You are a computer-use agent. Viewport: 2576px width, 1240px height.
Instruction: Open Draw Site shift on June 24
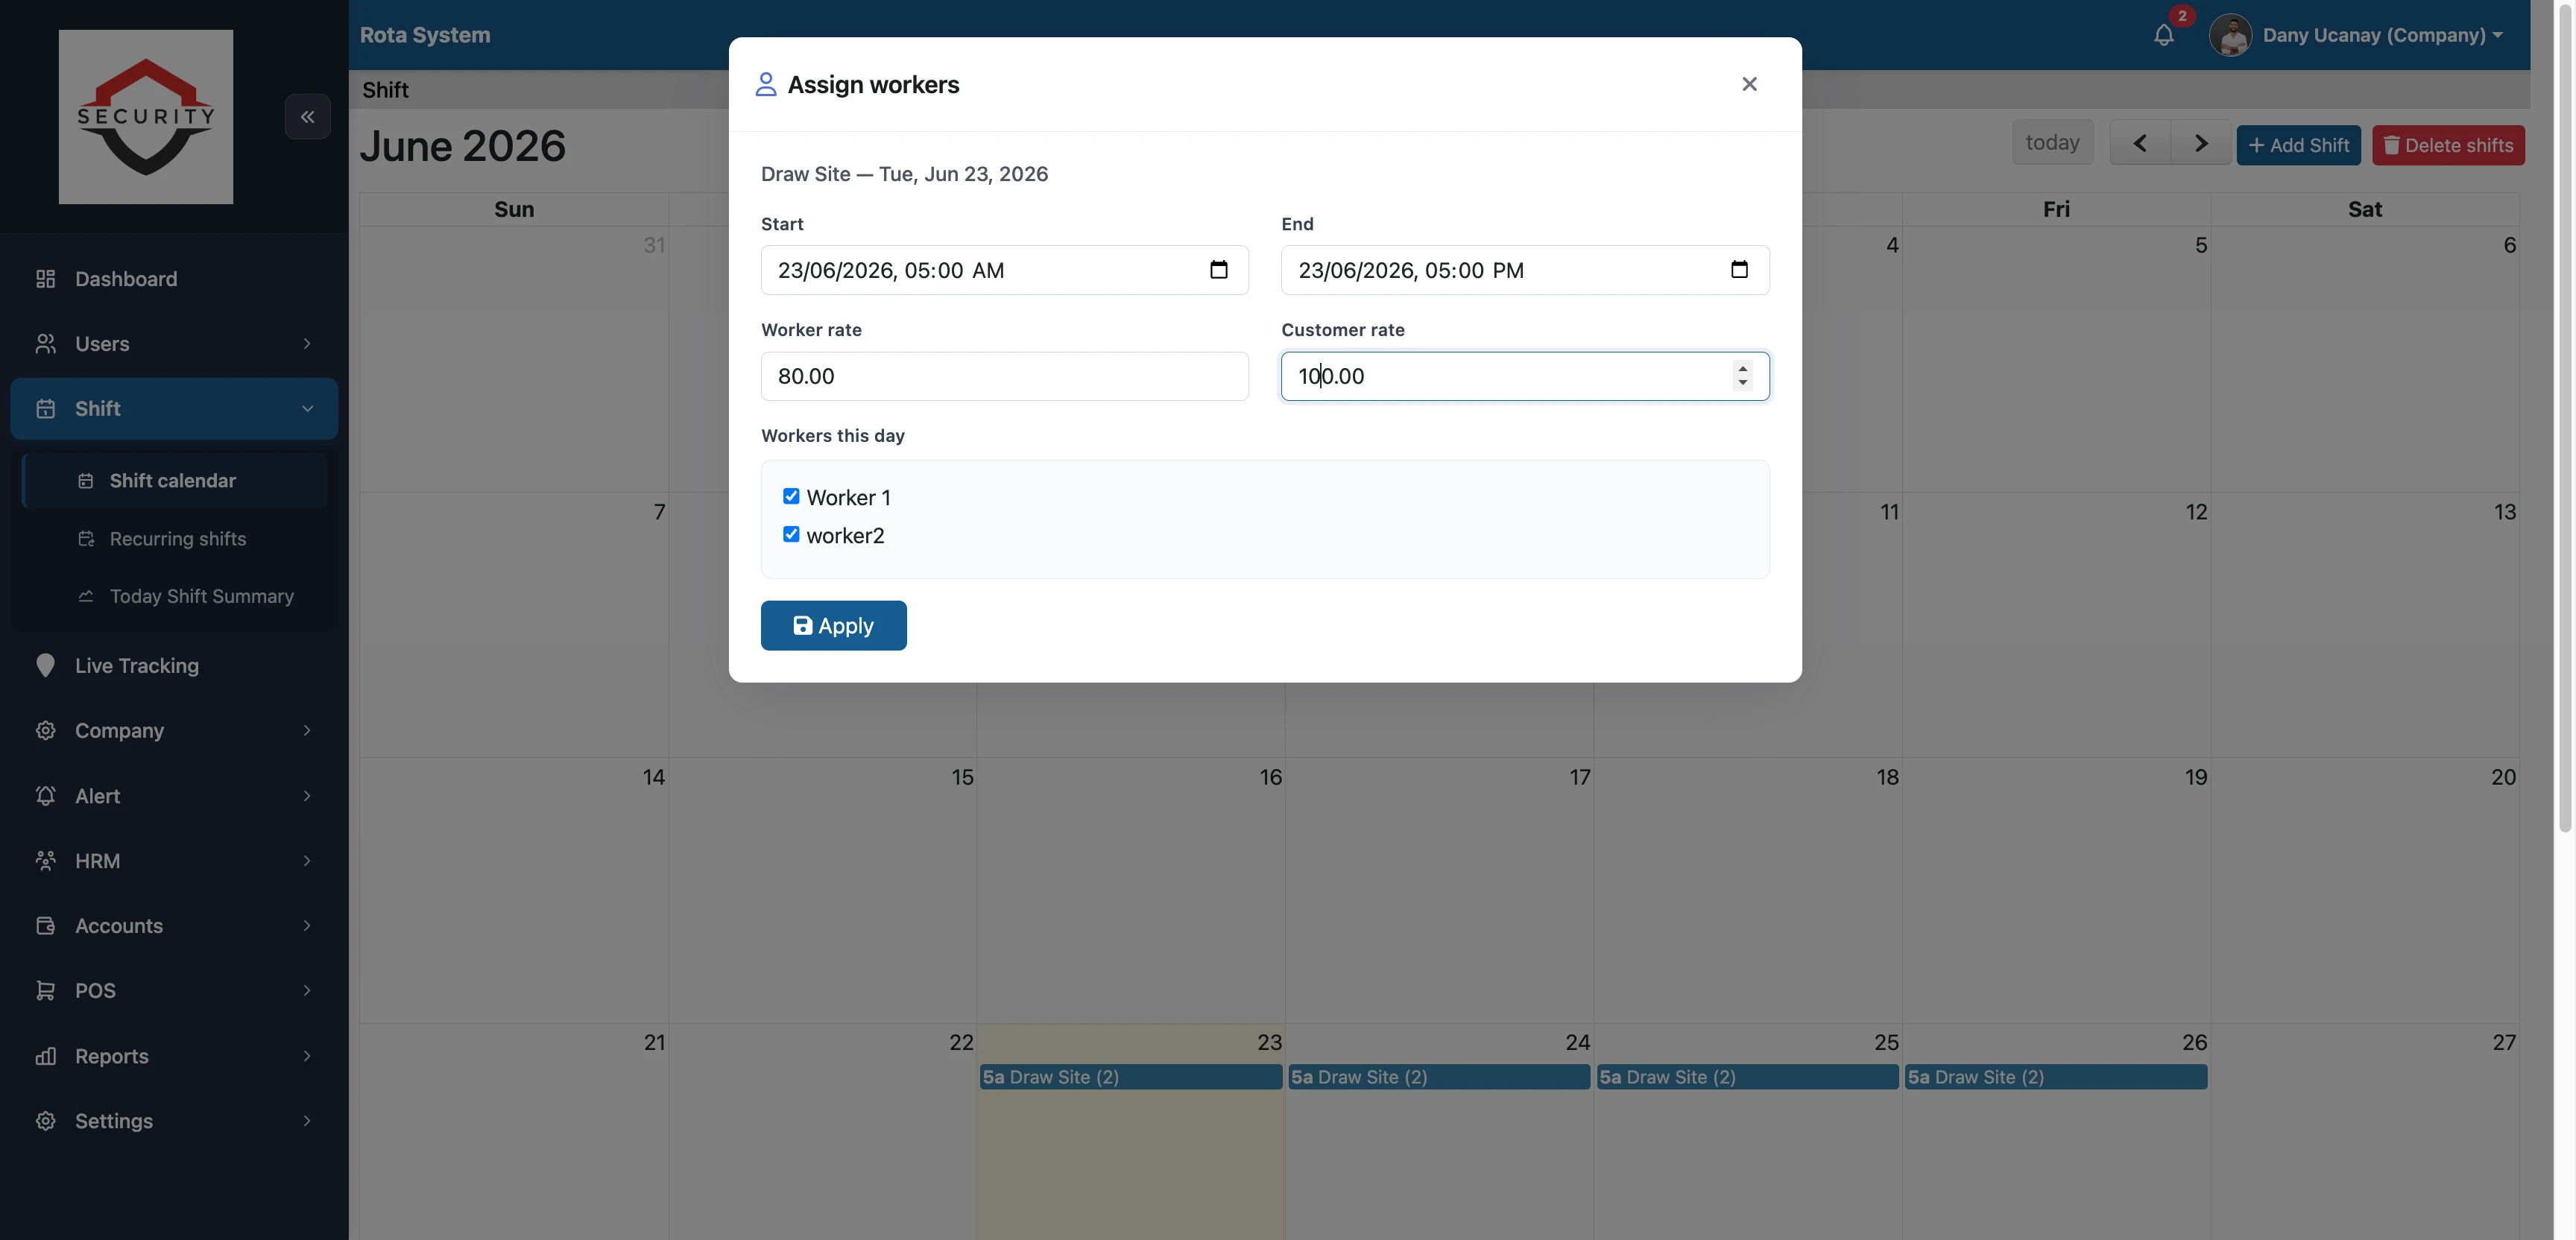(x=1439, y=1077)
